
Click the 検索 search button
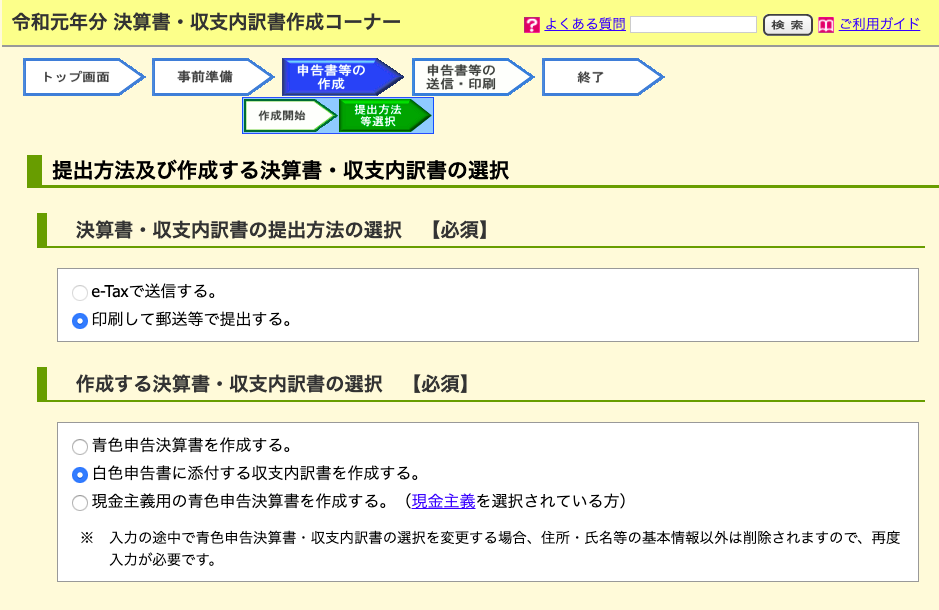point(787,25)
